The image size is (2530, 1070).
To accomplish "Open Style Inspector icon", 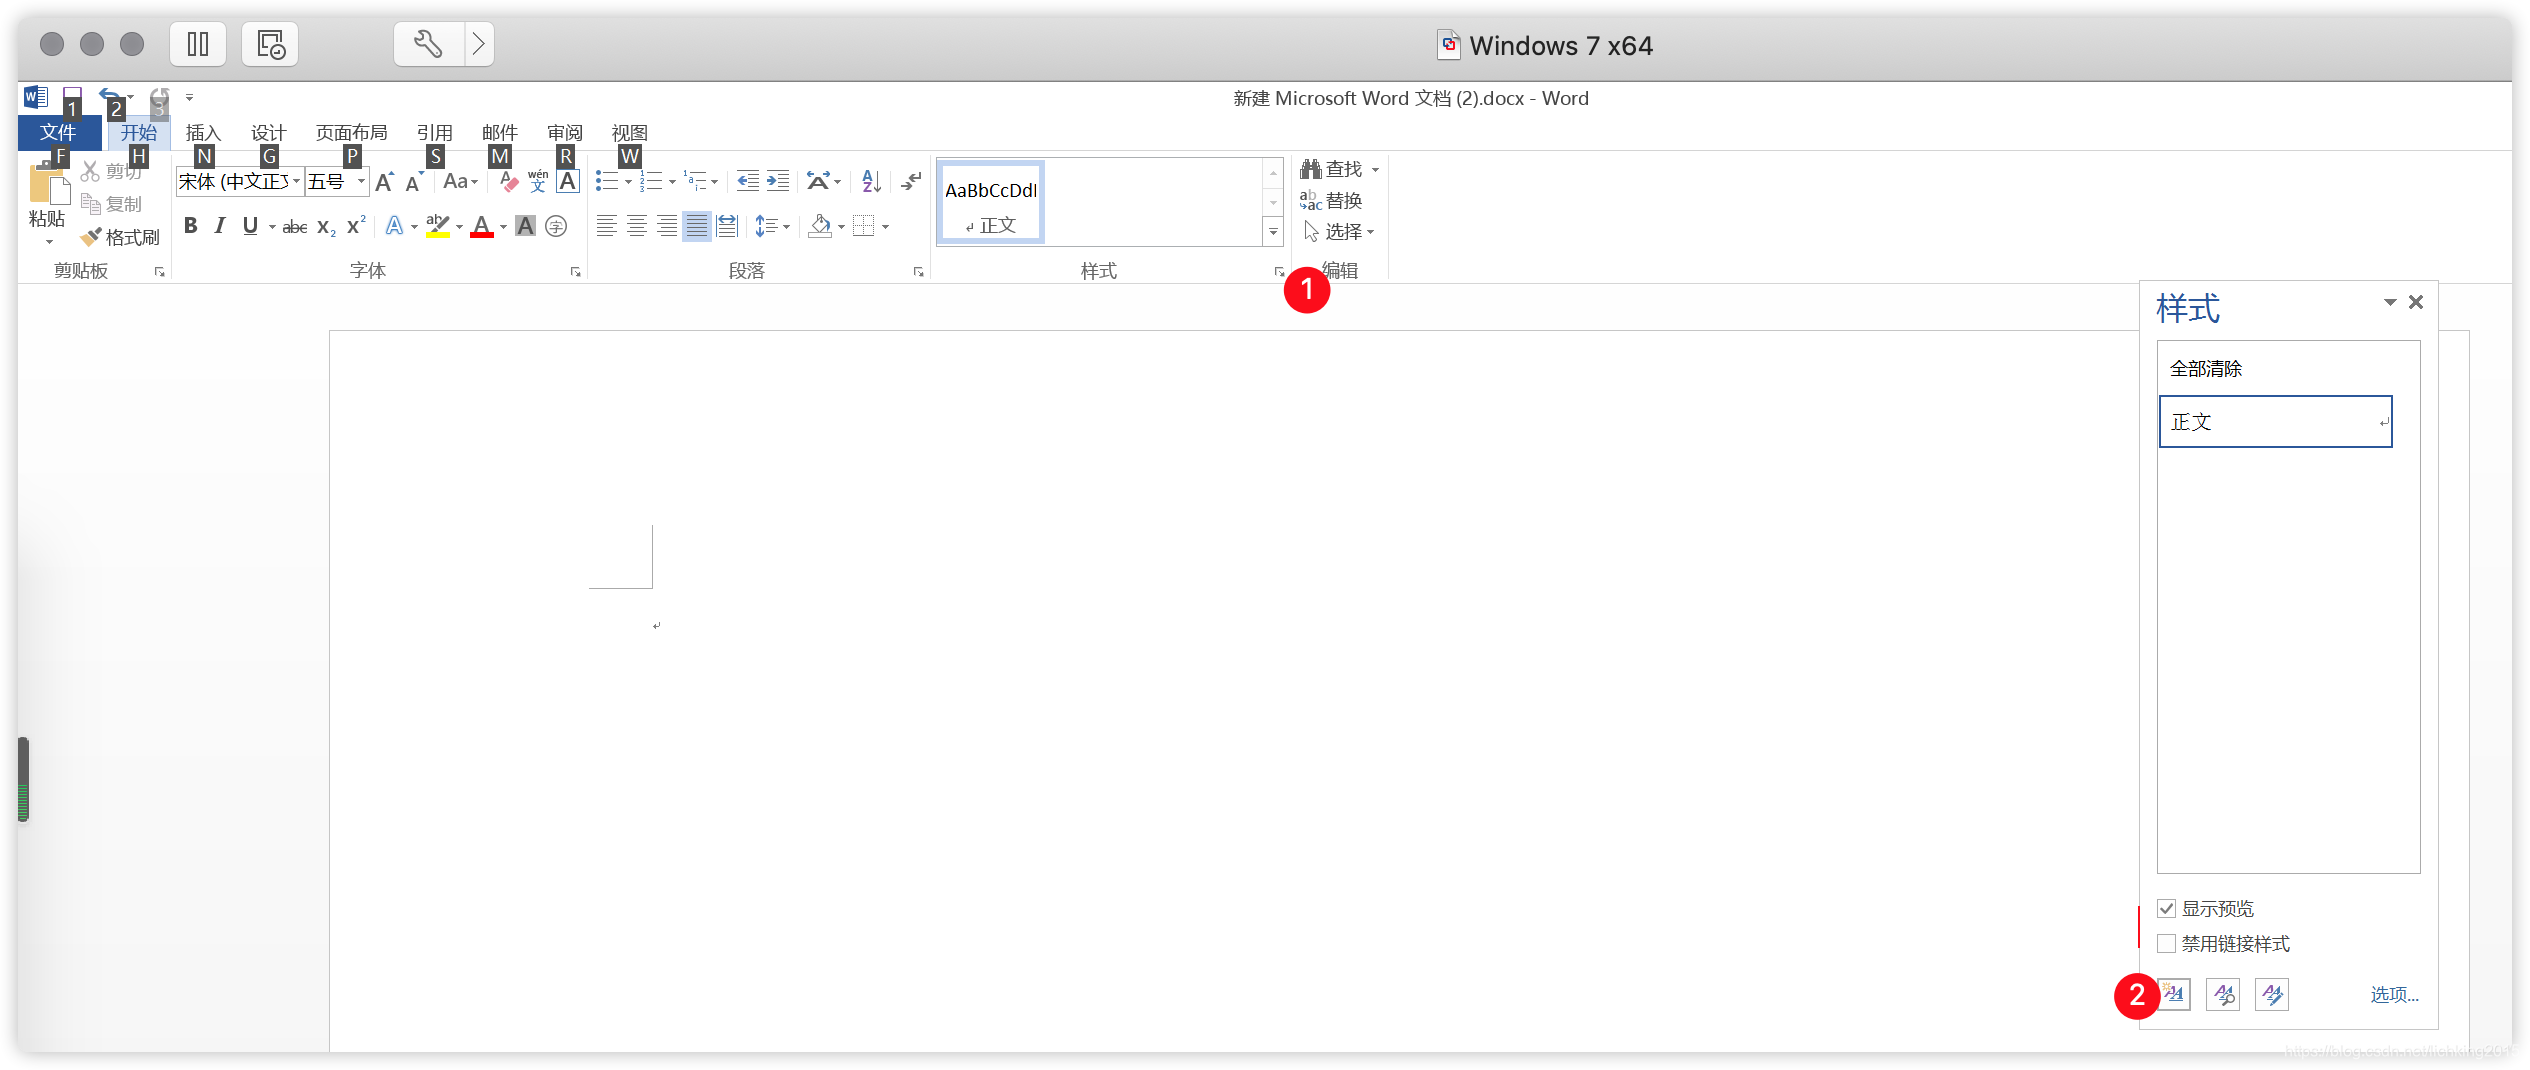I will pyautogui.click(x=2223, y=994).
